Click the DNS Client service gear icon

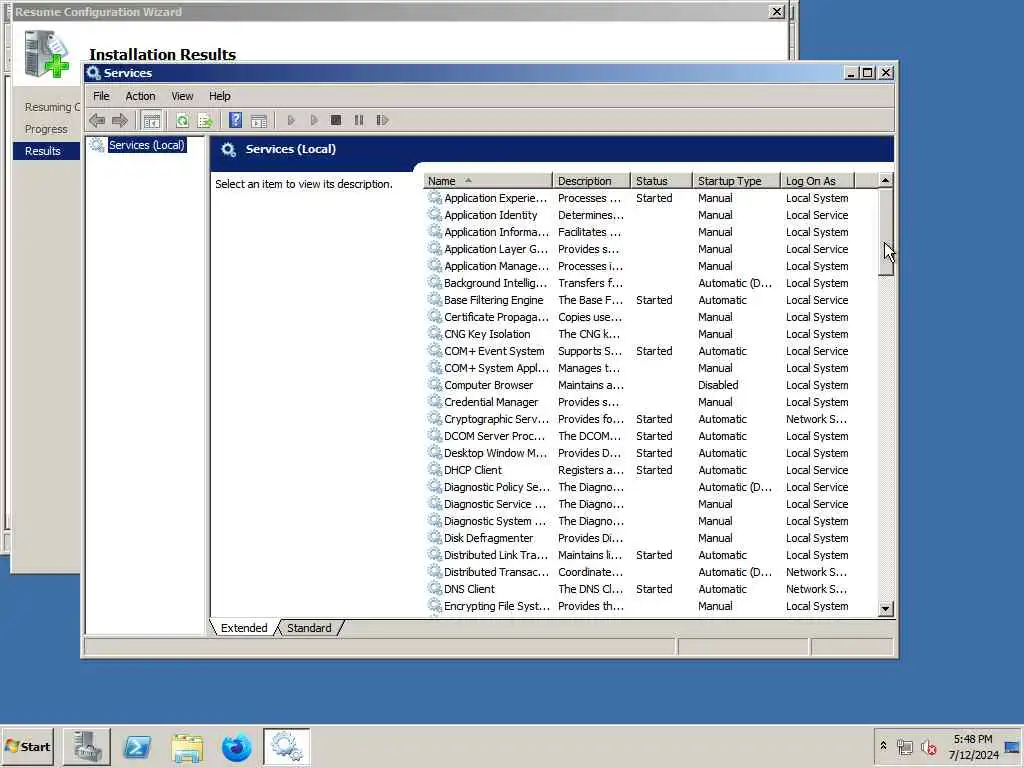coord(434,588)
